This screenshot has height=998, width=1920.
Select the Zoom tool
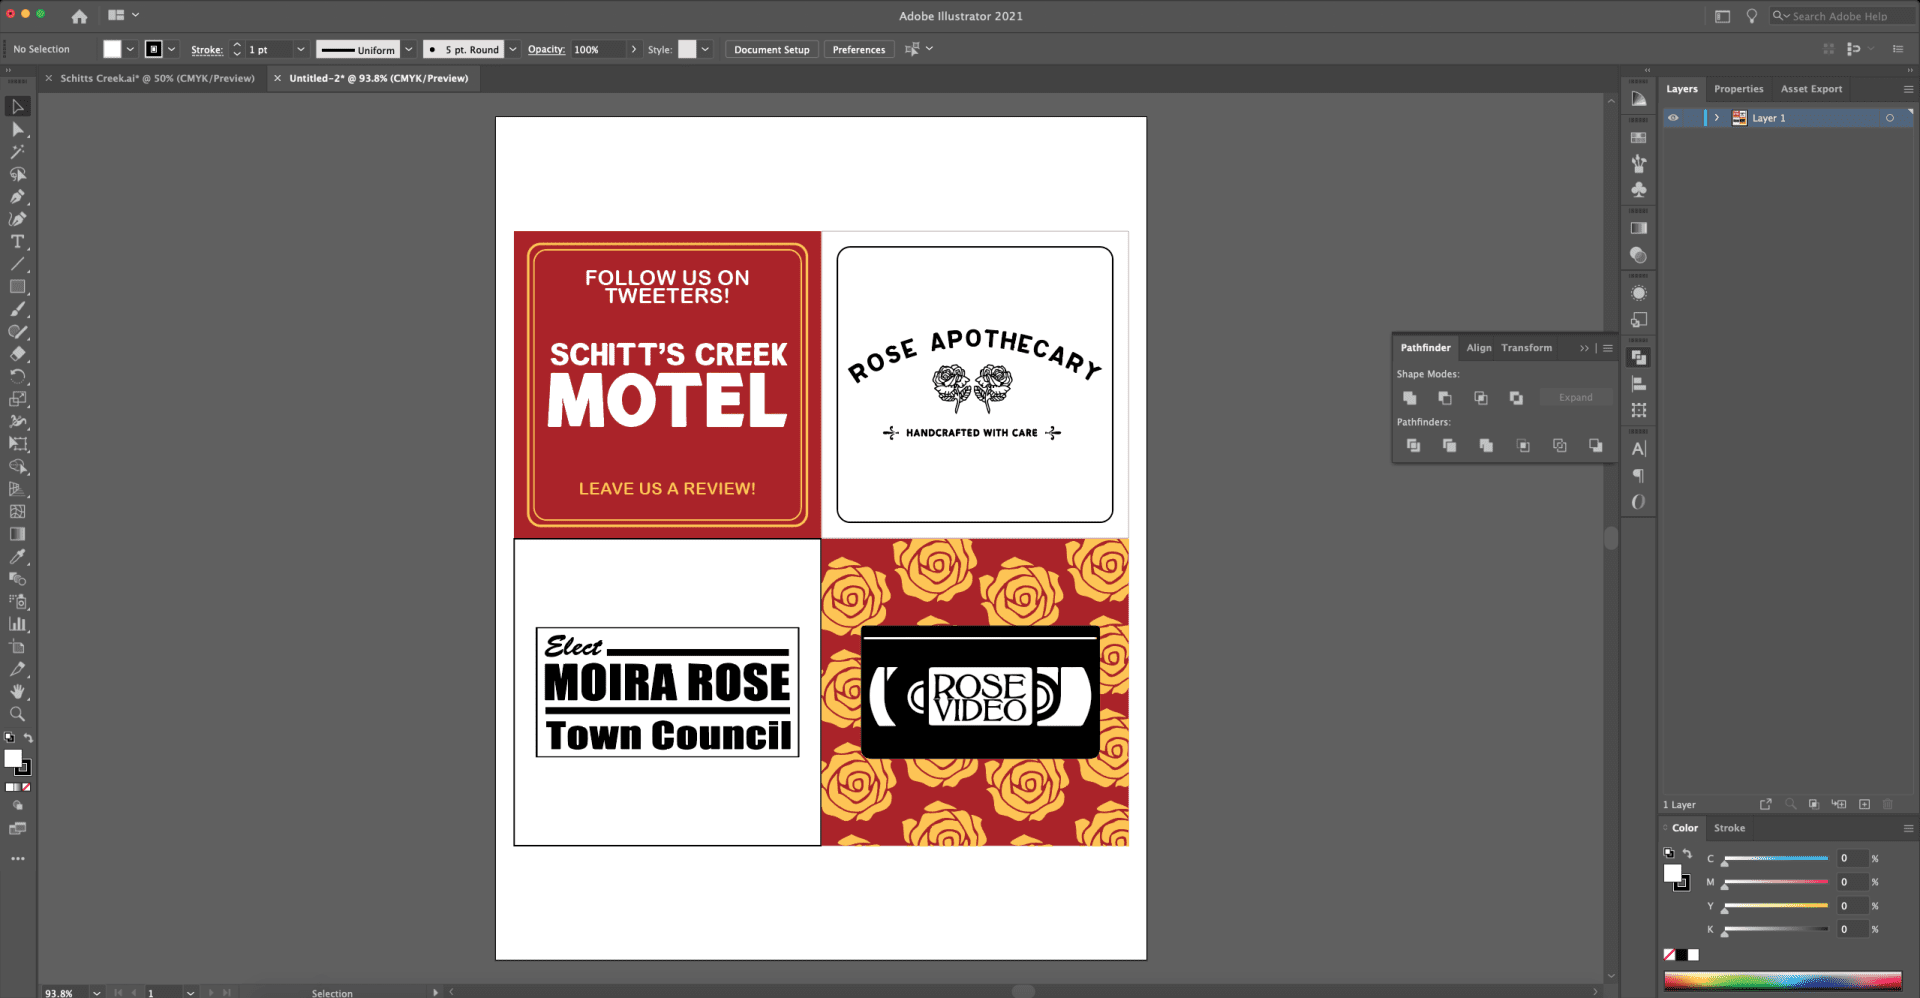point(17,714)
